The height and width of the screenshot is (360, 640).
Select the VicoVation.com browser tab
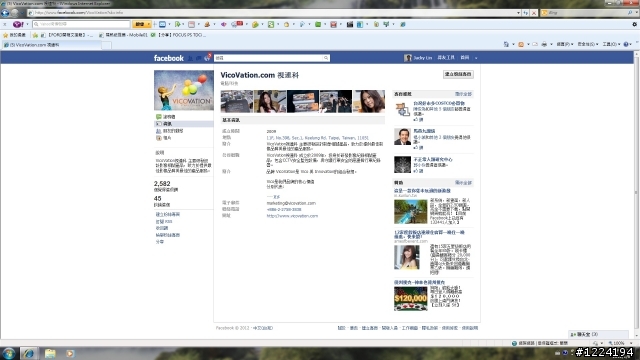pyautogui.click(x=51, y=45)
